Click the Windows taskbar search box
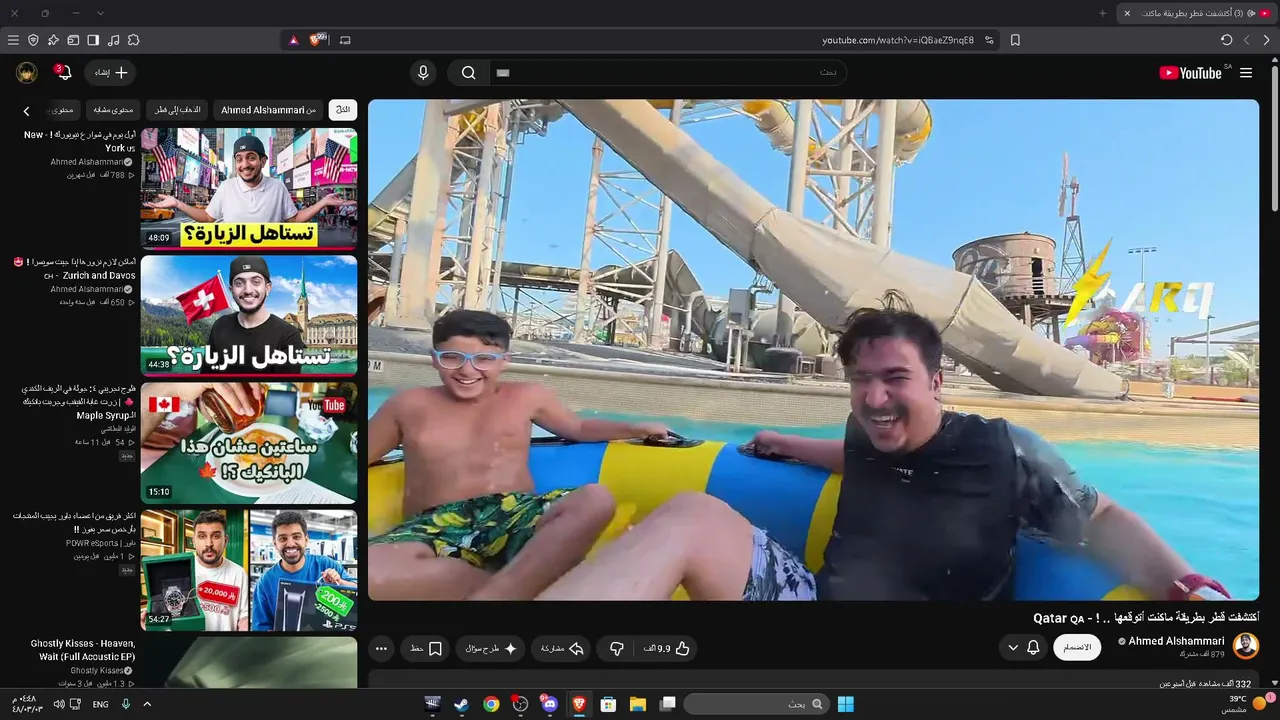The image size is (1280, 720). point(758,704)
